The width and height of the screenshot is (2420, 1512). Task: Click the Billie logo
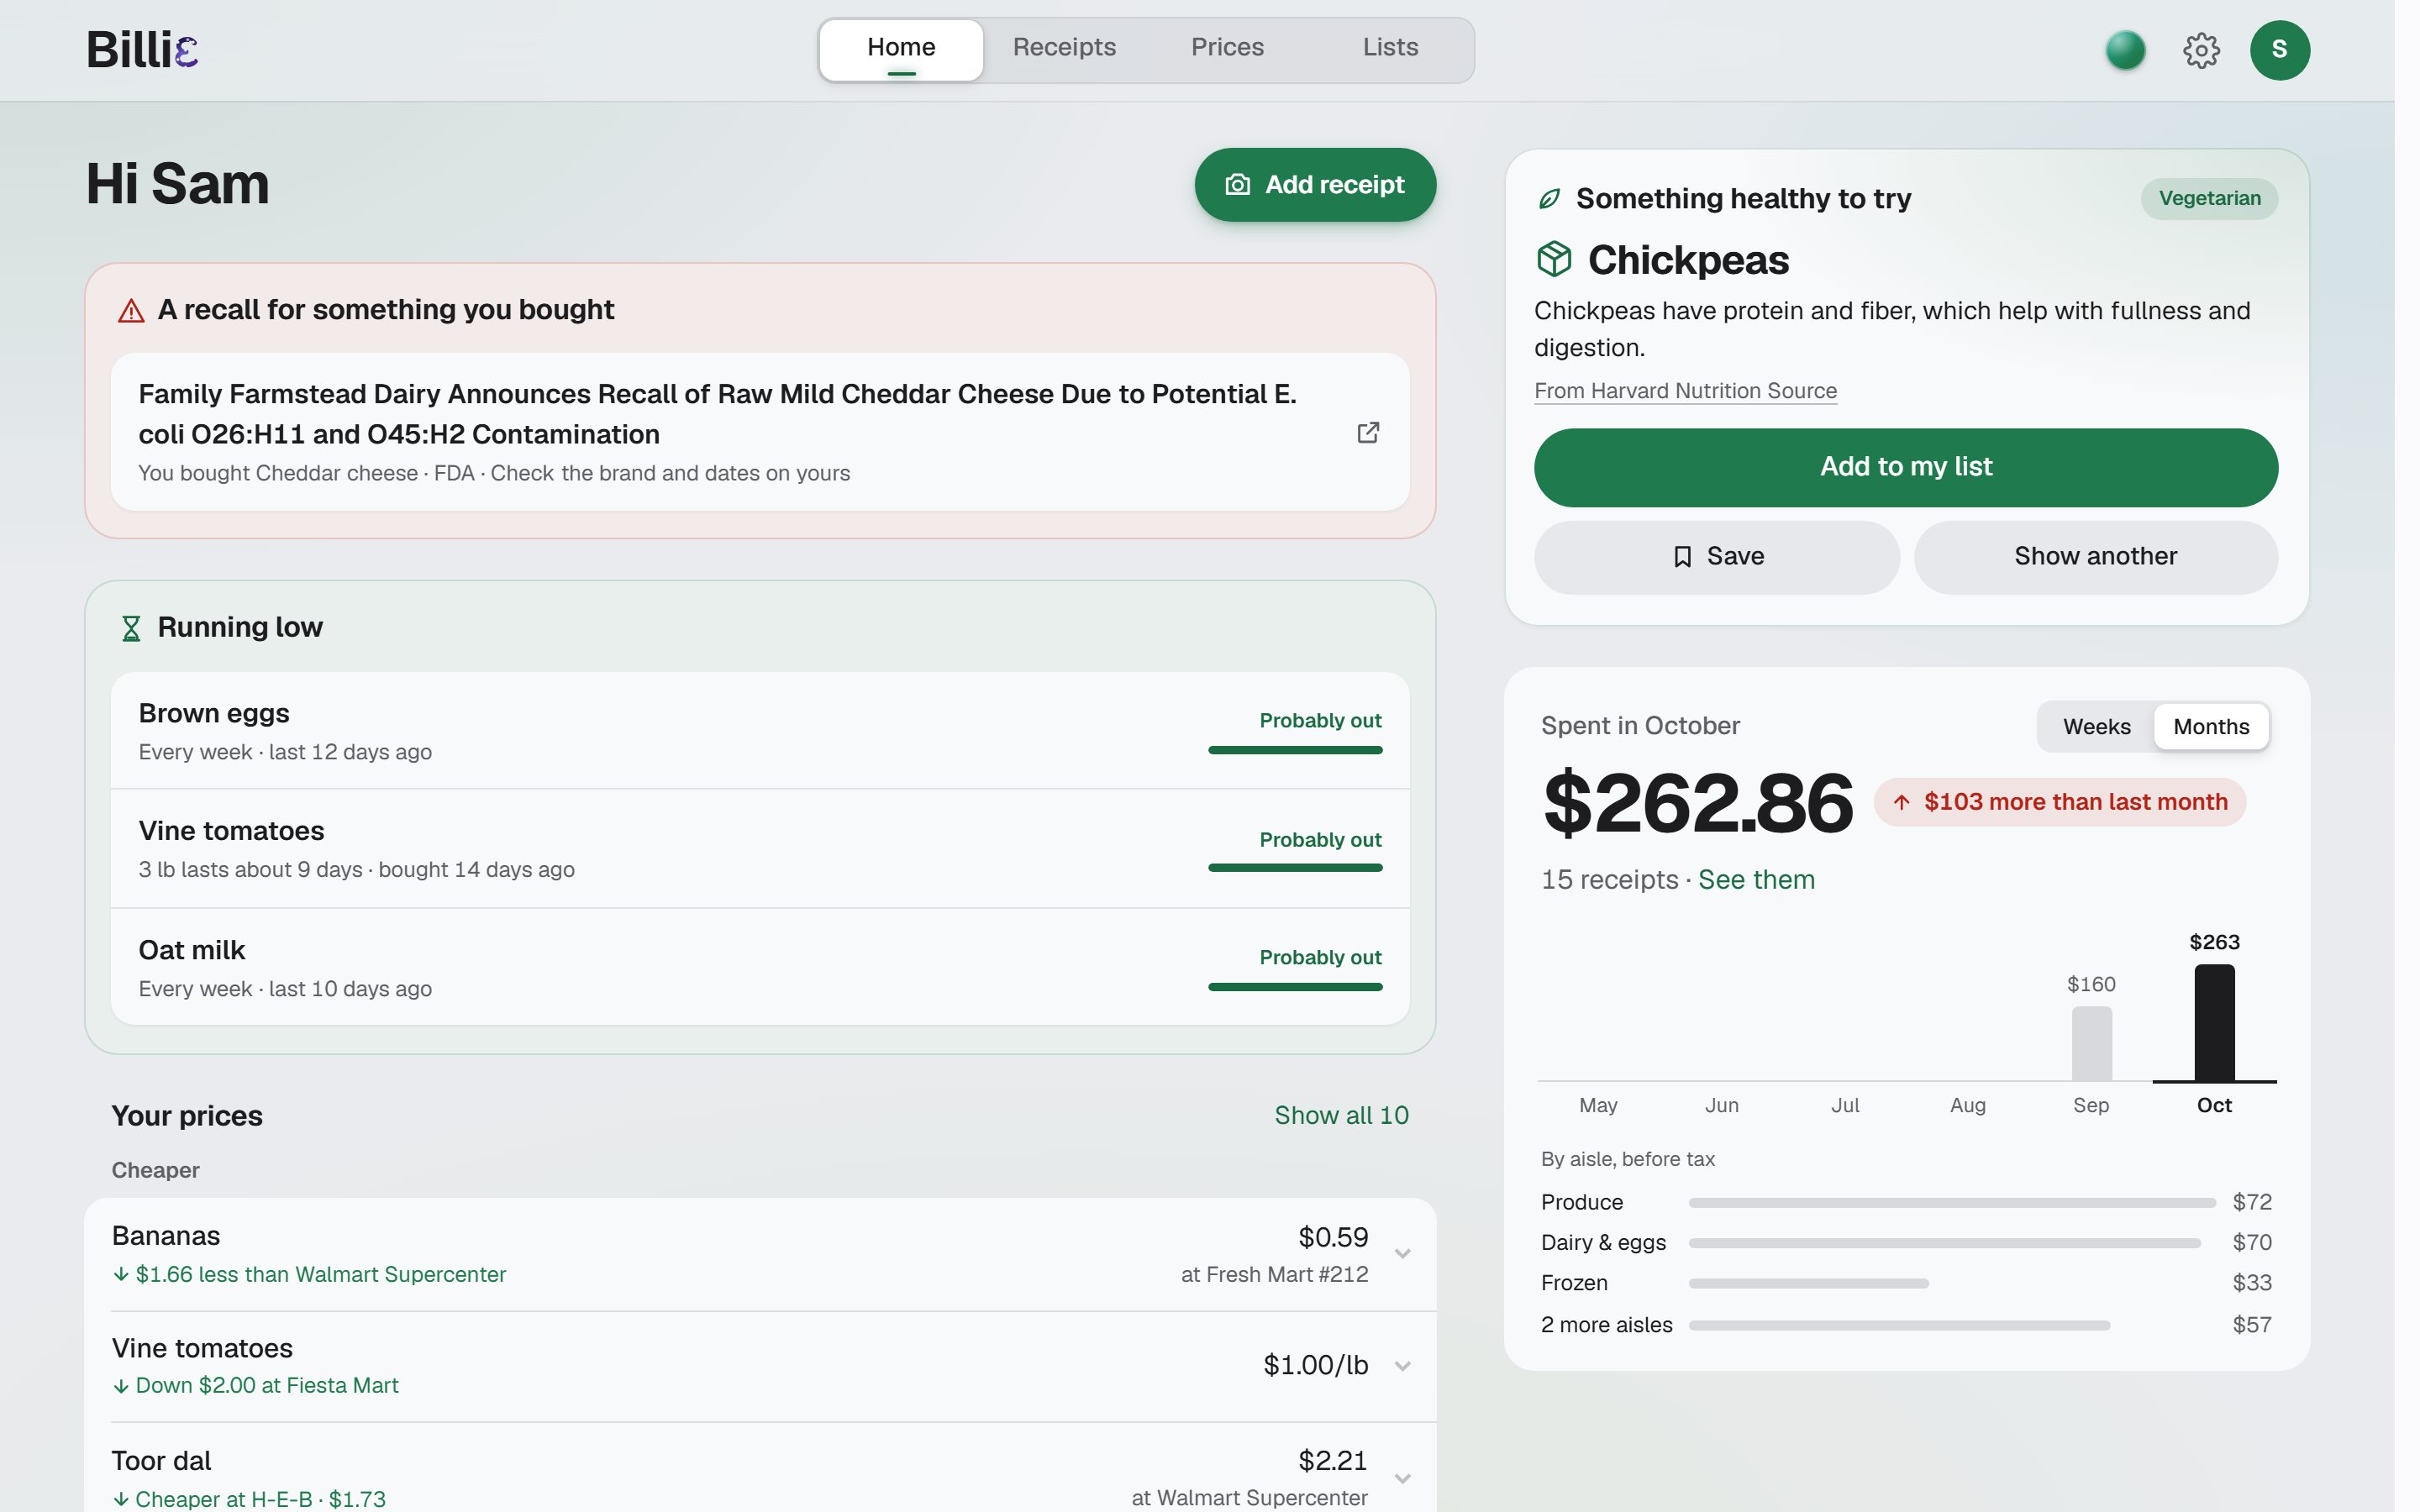point(142,49)
